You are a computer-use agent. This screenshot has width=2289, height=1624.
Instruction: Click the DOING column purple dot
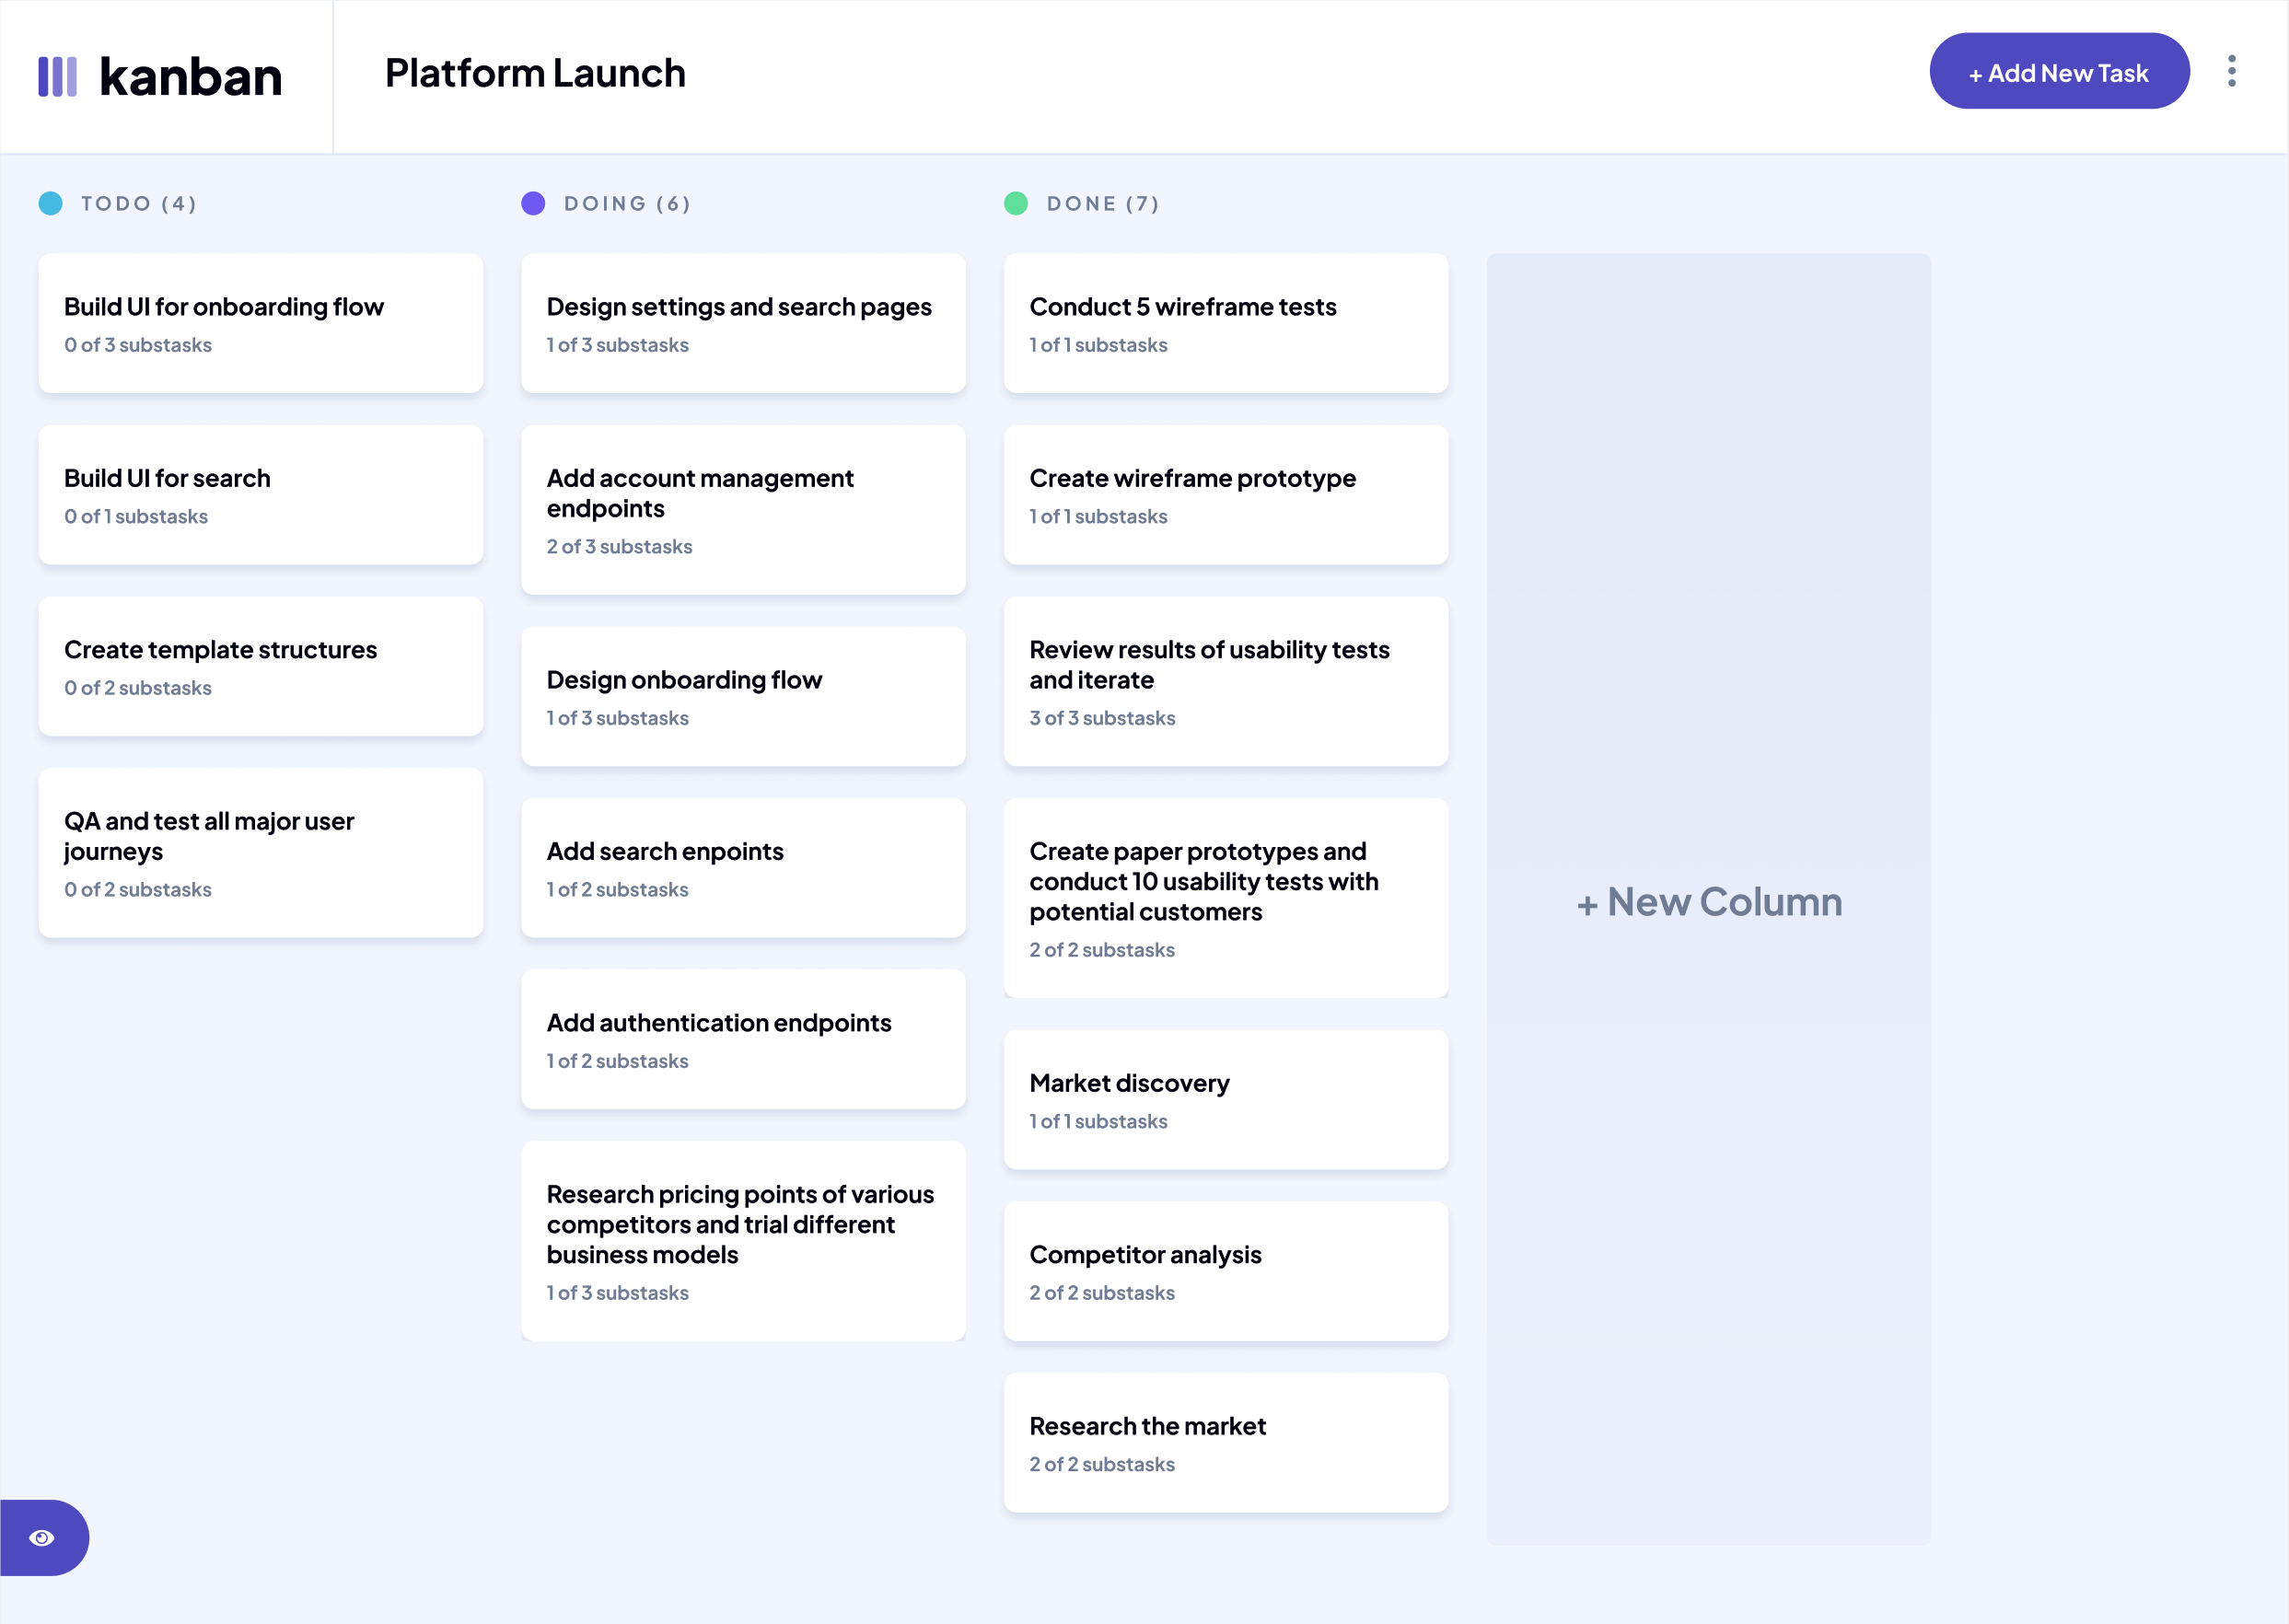[533, 203]
